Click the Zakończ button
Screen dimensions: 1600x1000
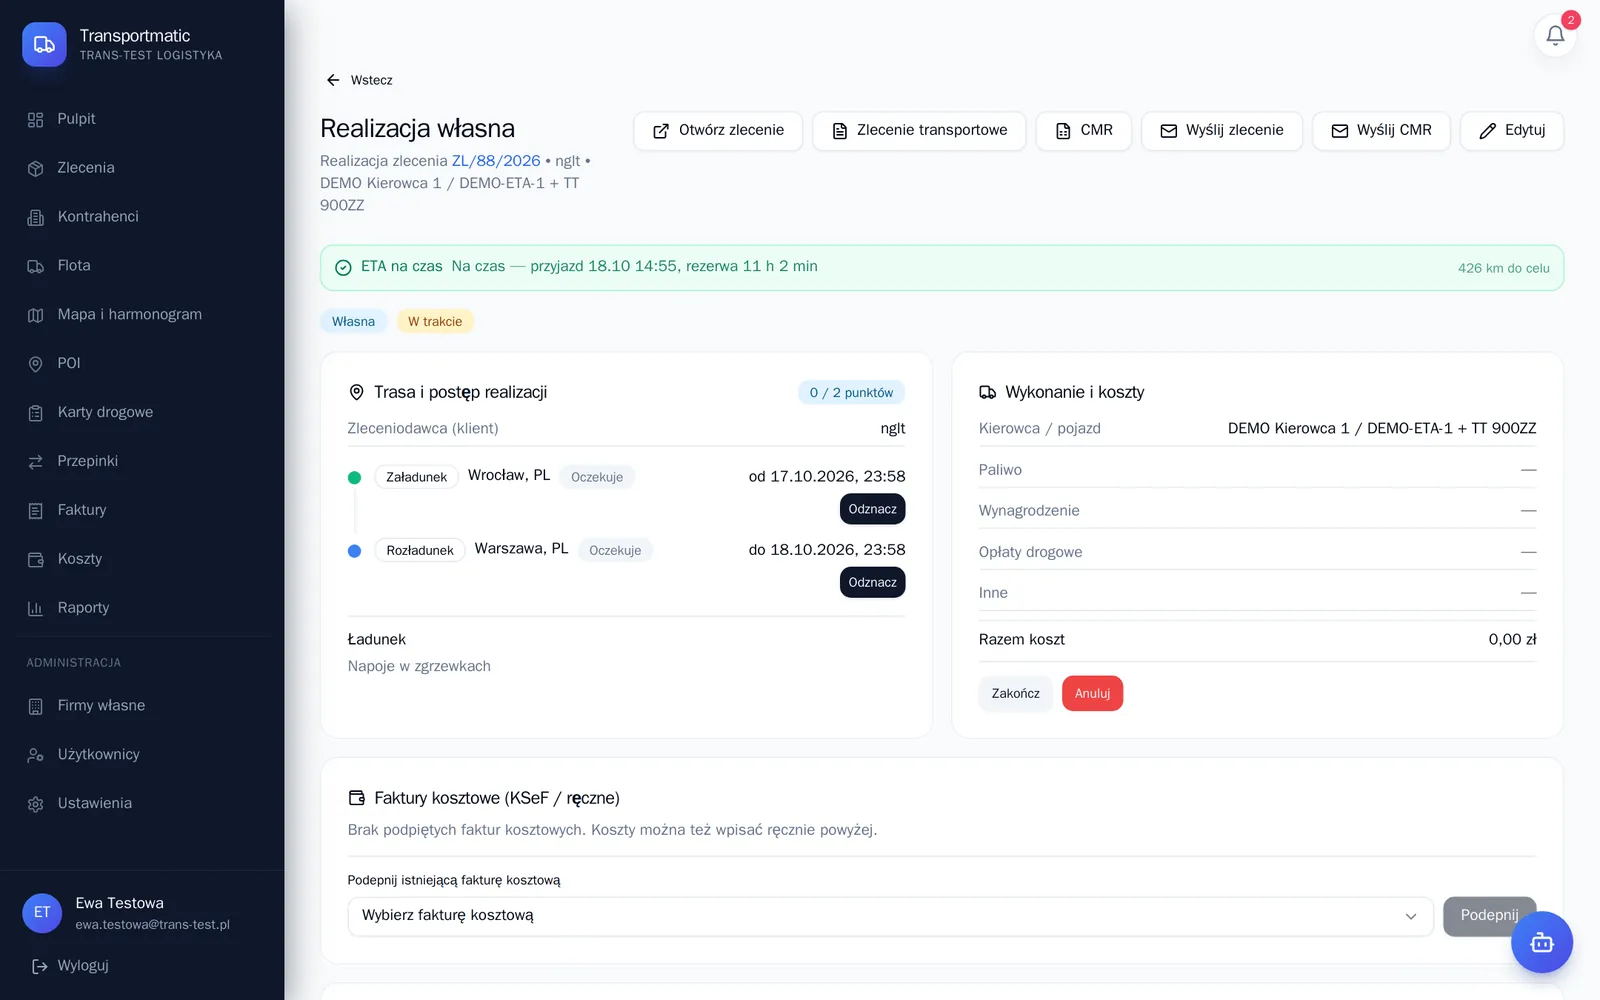[x=1015, y=694]
